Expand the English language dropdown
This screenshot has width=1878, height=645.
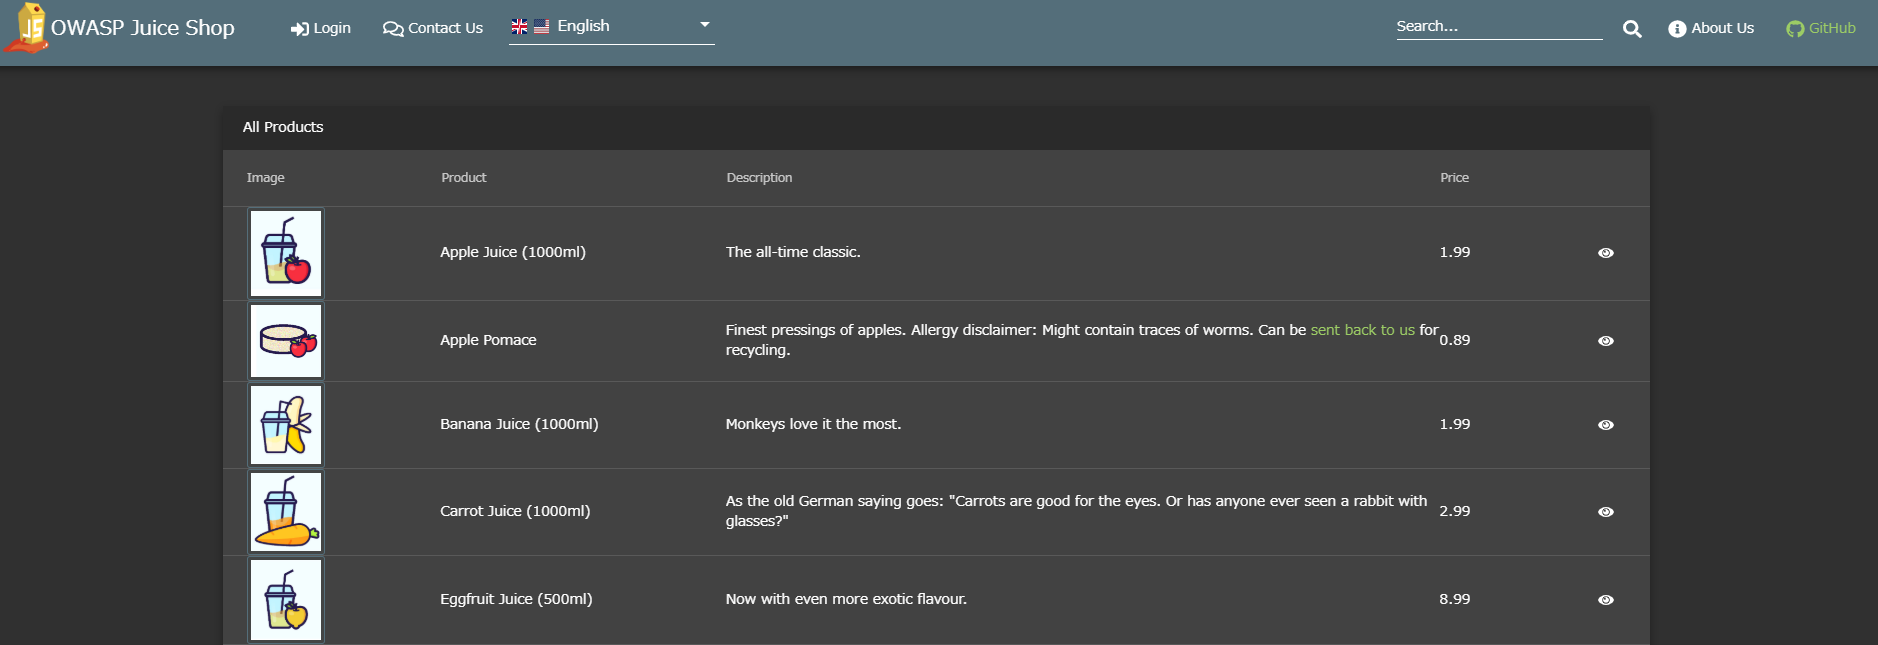coord(611,27)
